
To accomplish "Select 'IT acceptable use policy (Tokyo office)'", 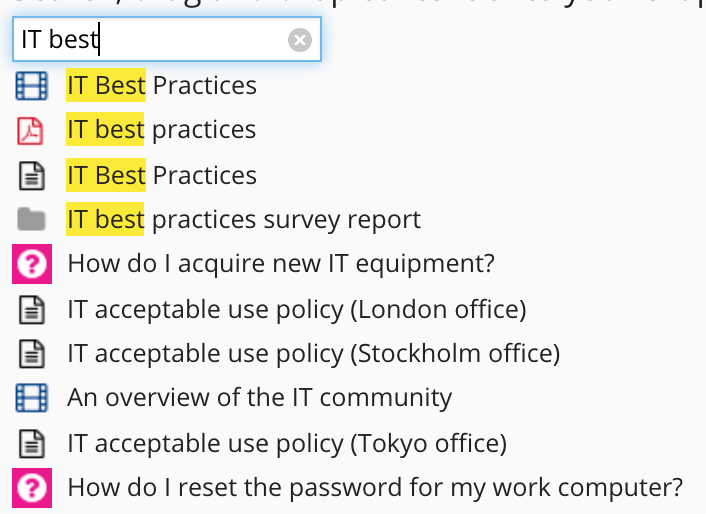I will pos(287,443).
